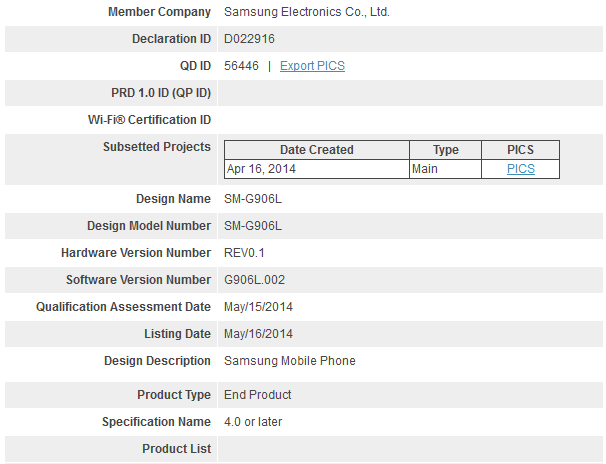Select the software version G906L.002
This screenshot has width=606, height=464.
254,280
